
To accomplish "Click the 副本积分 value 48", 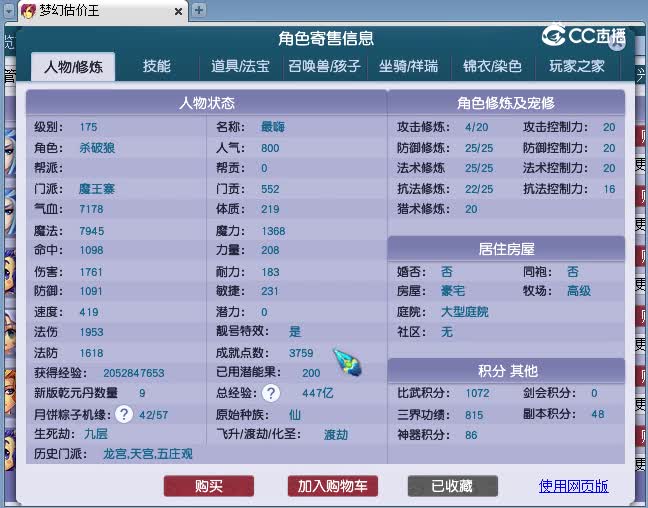I will coord(598,414).
